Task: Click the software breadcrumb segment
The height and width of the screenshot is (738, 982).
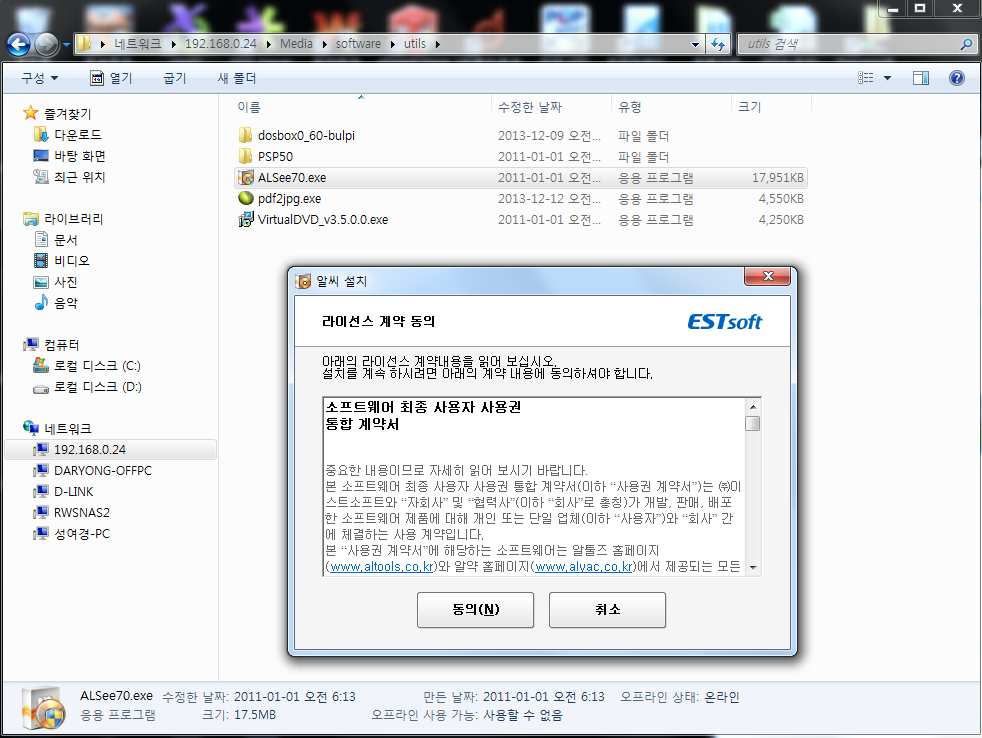Action: [358, 44]
